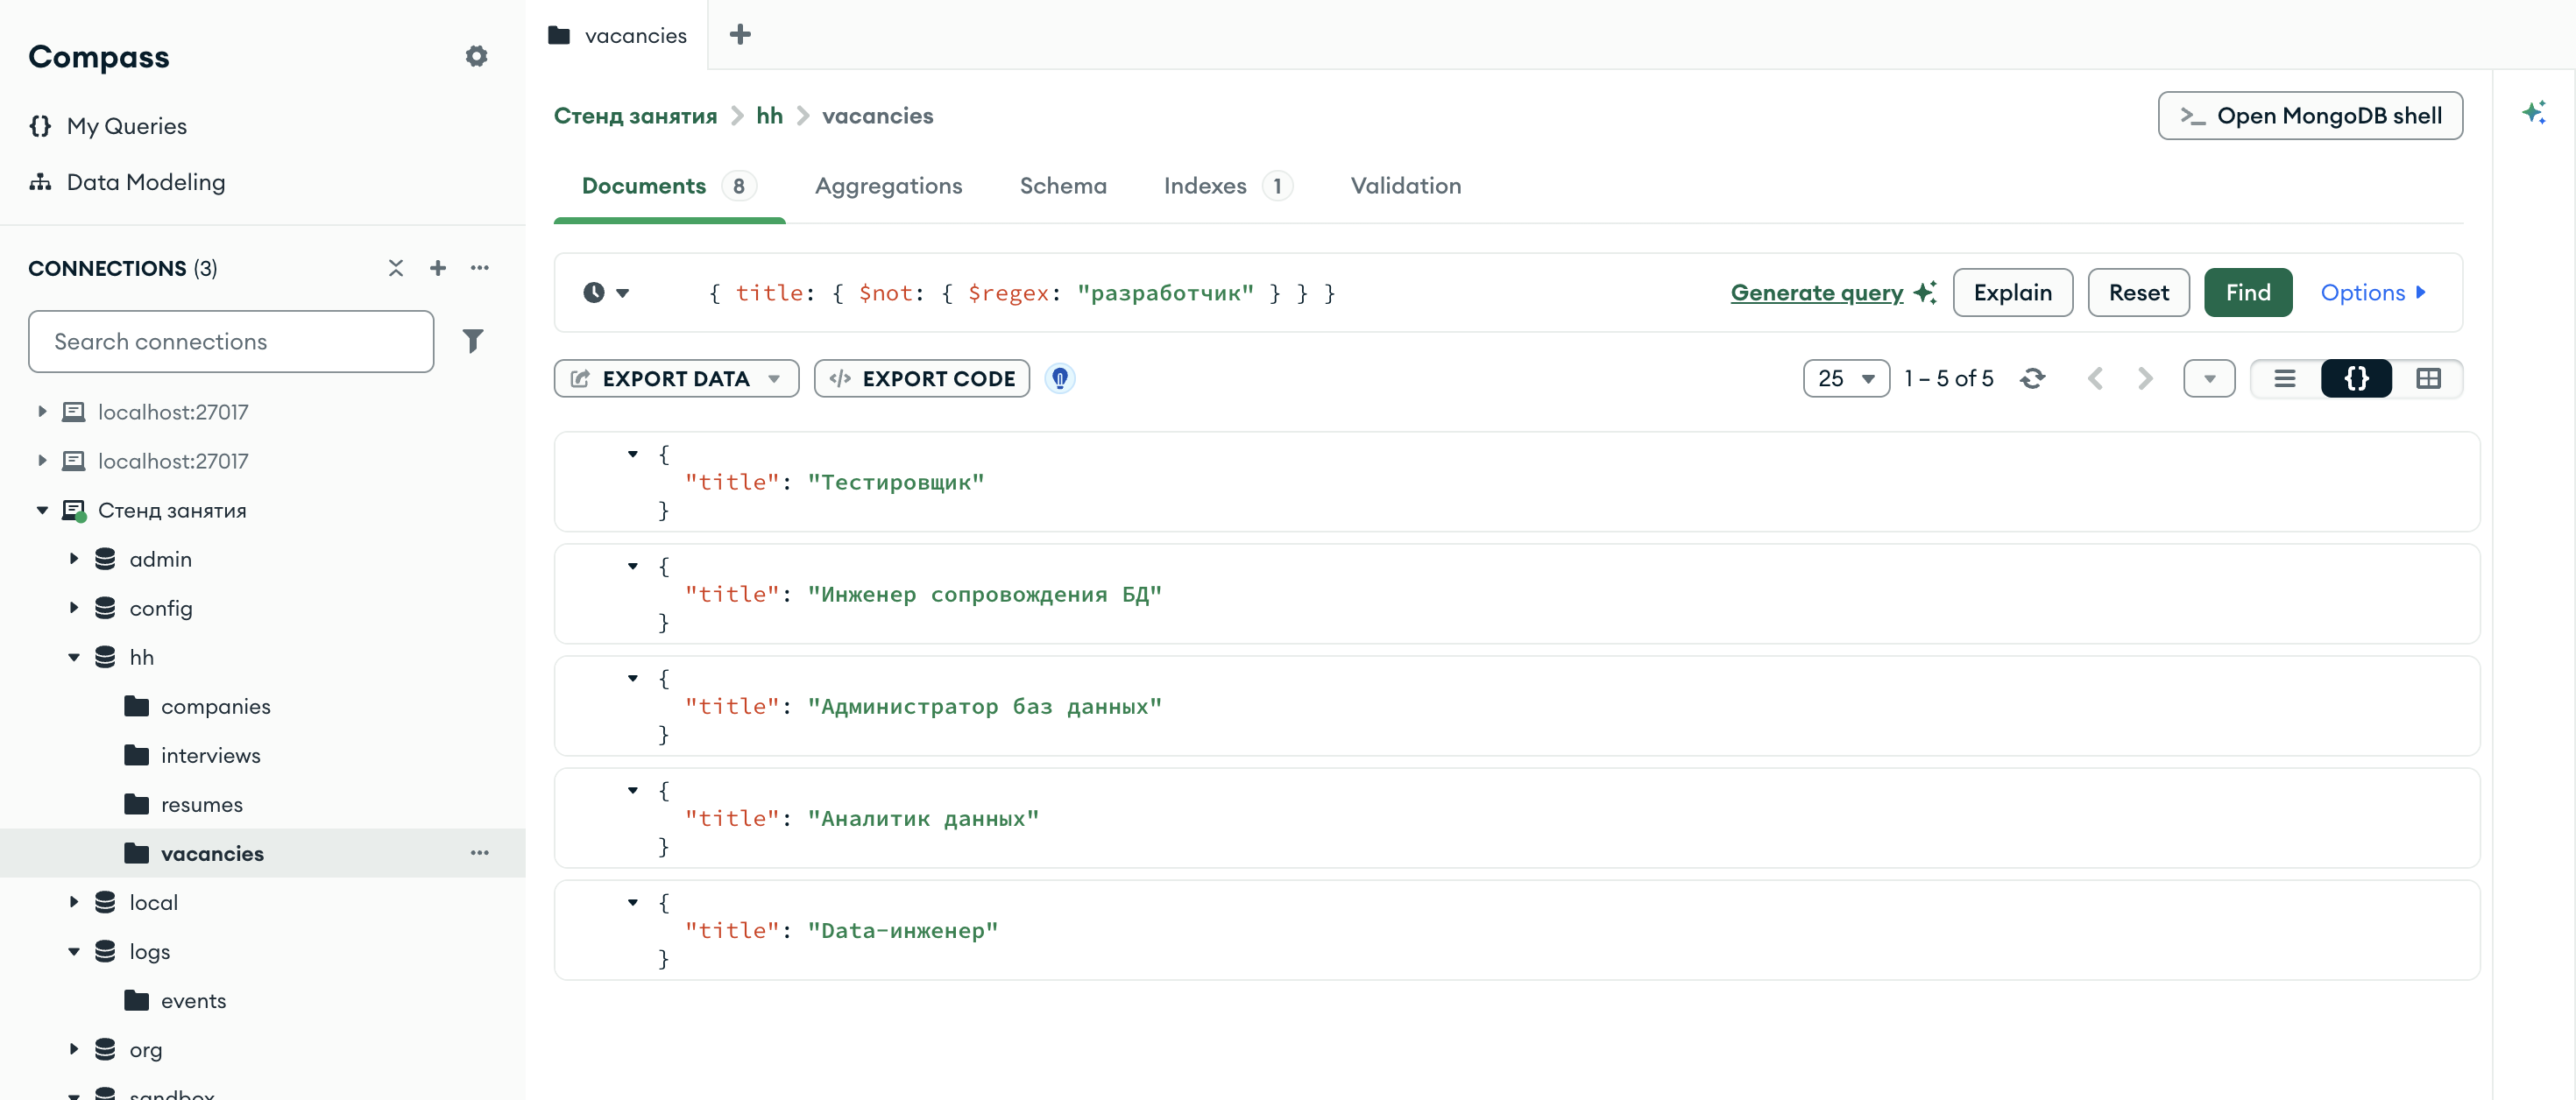Click the query filter text
The width and height of the screenshot is (2576, 1100).
[x=1022, y=293]
